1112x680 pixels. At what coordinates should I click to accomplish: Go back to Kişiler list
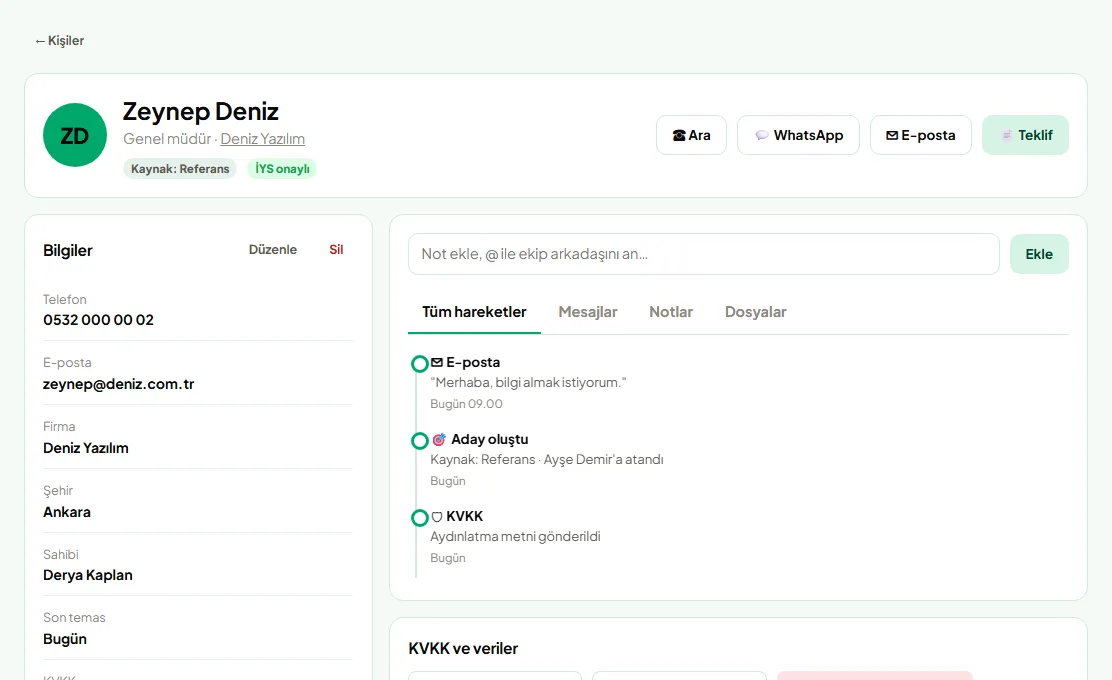[x=60, y=40]
